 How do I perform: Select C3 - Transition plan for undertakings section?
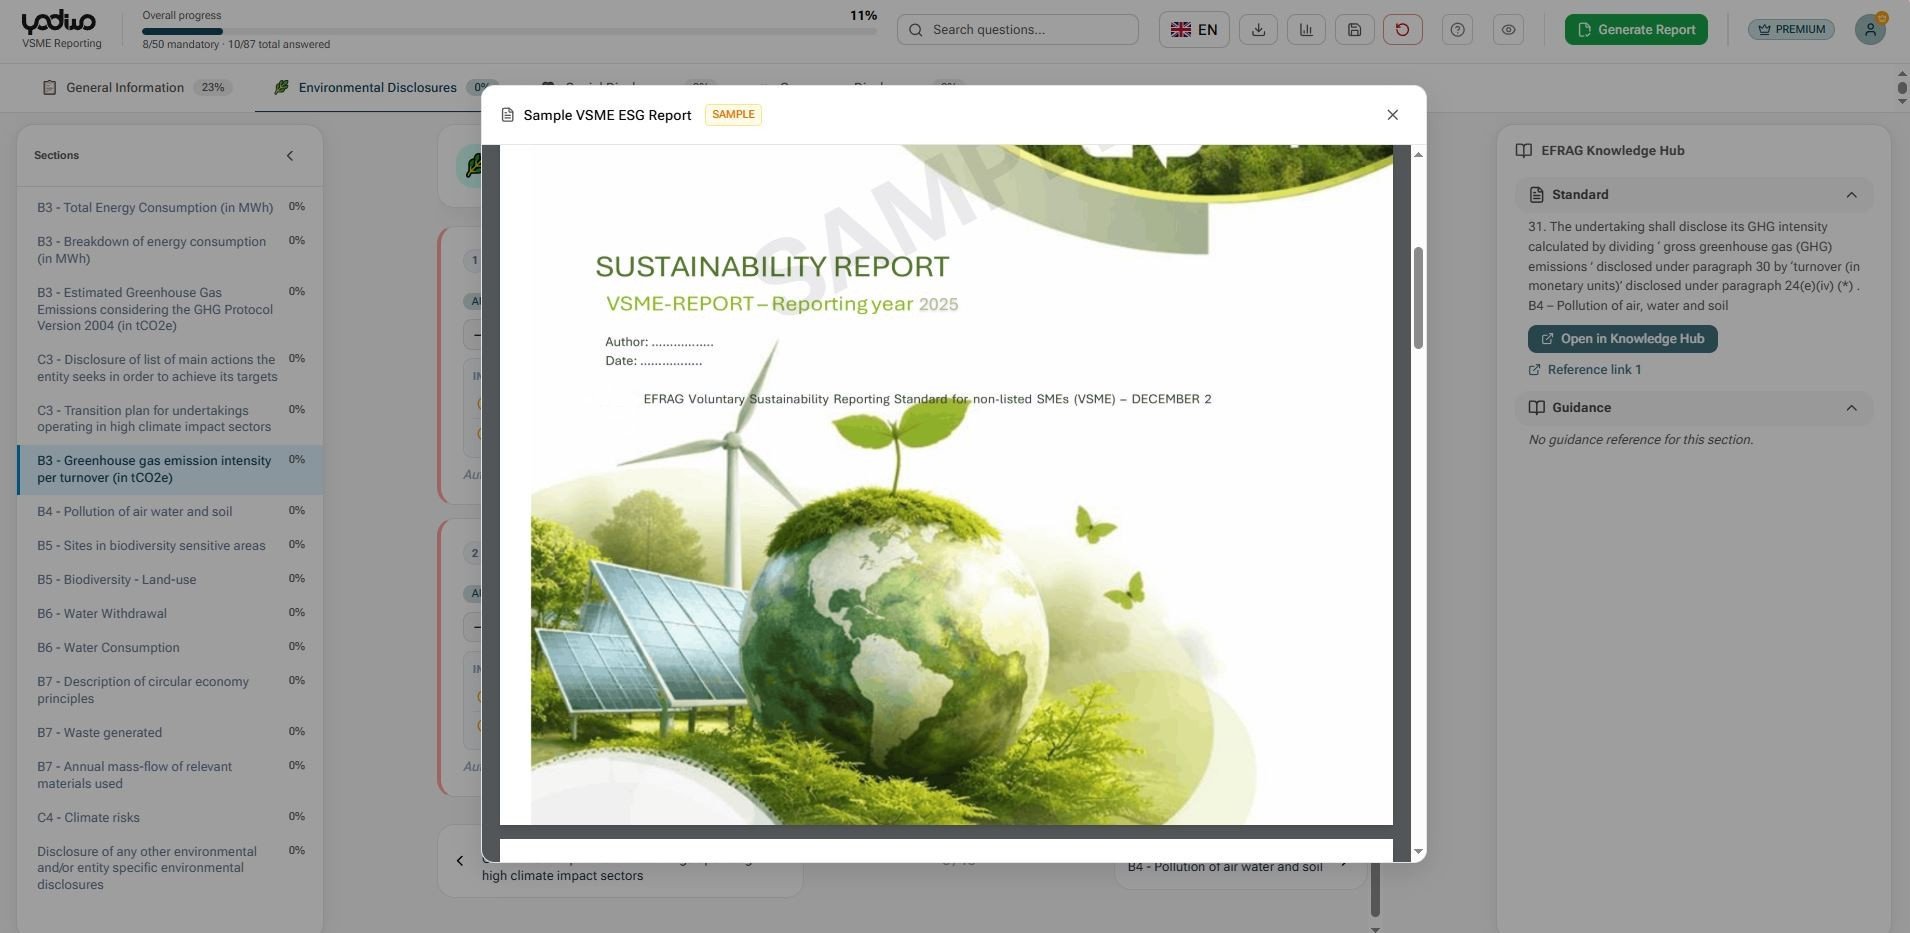click(170, 419)
